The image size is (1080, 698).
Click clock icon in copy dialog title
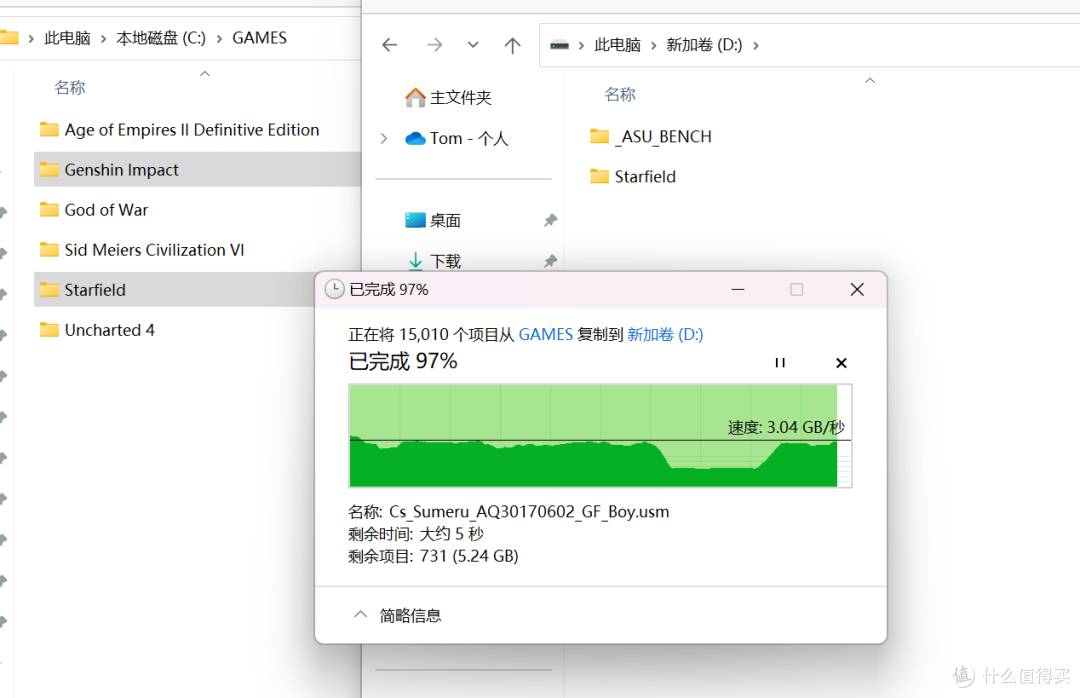[x=334, y=289]
